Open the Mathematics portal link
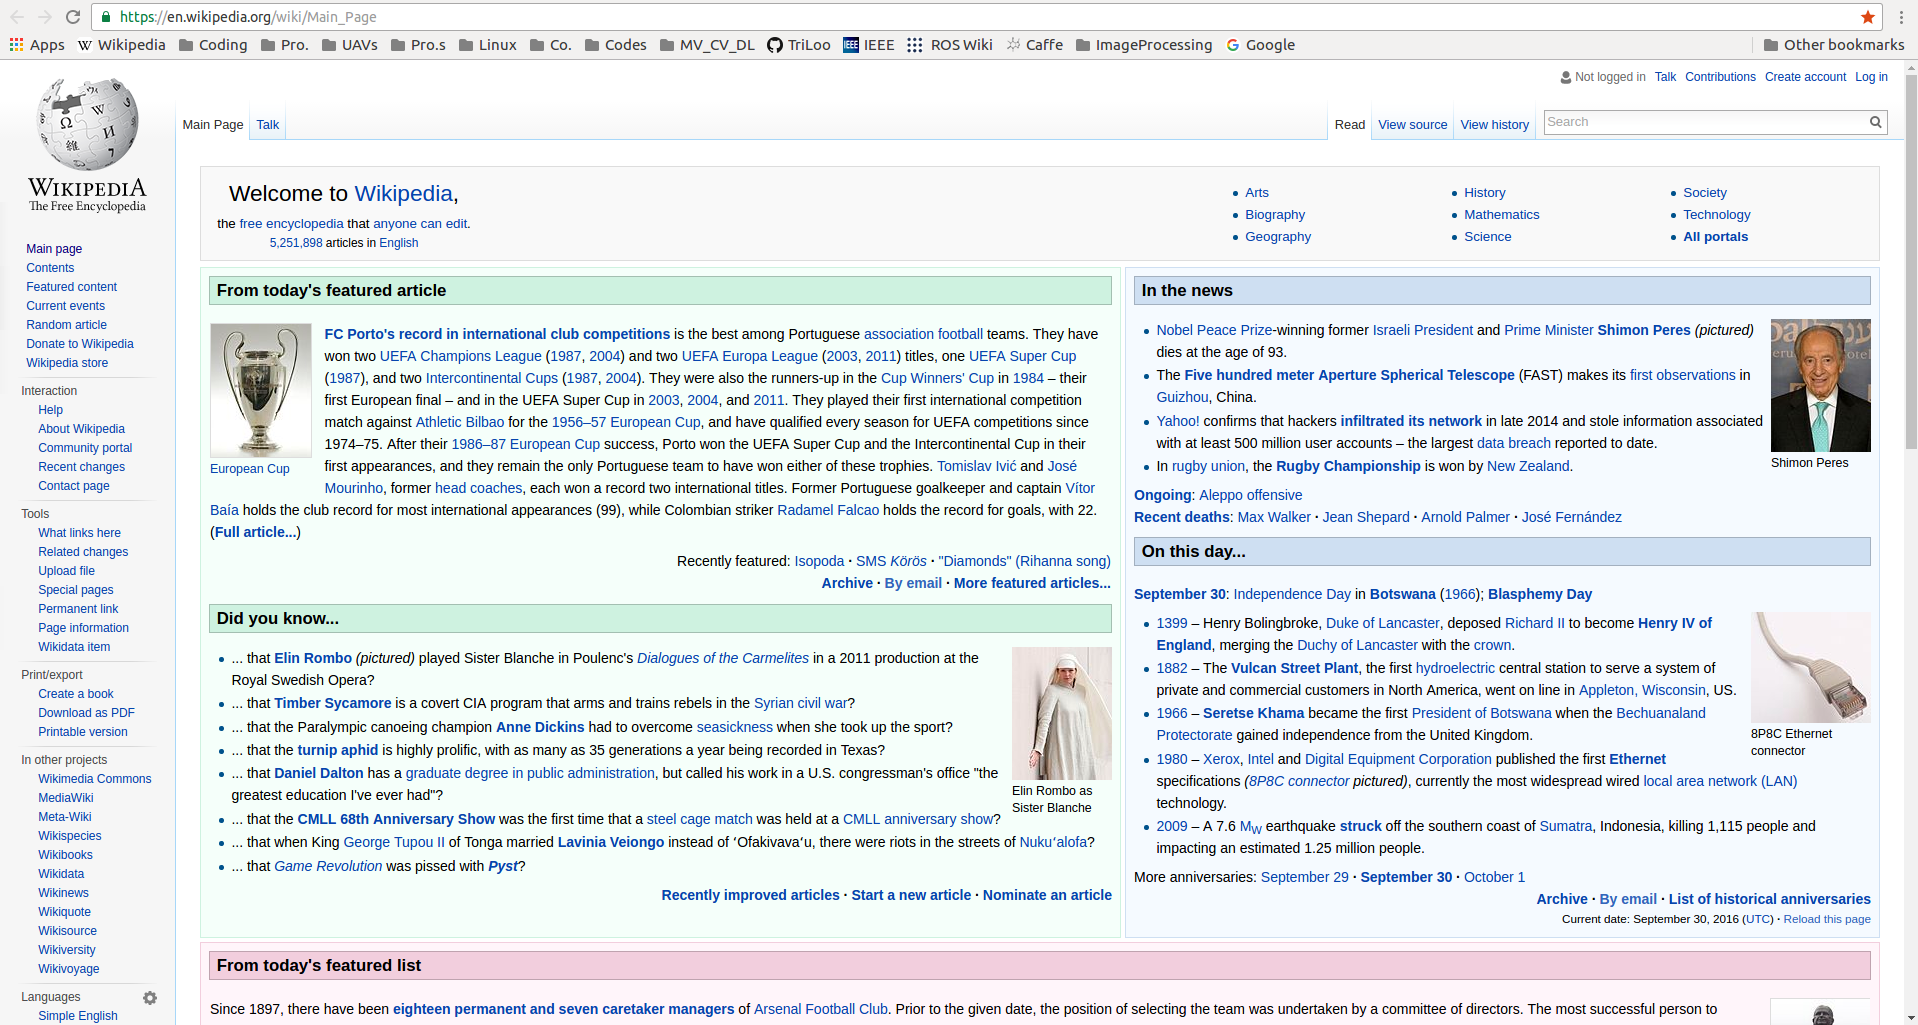This screenshot has height=1025, width=1918. 1502,215
